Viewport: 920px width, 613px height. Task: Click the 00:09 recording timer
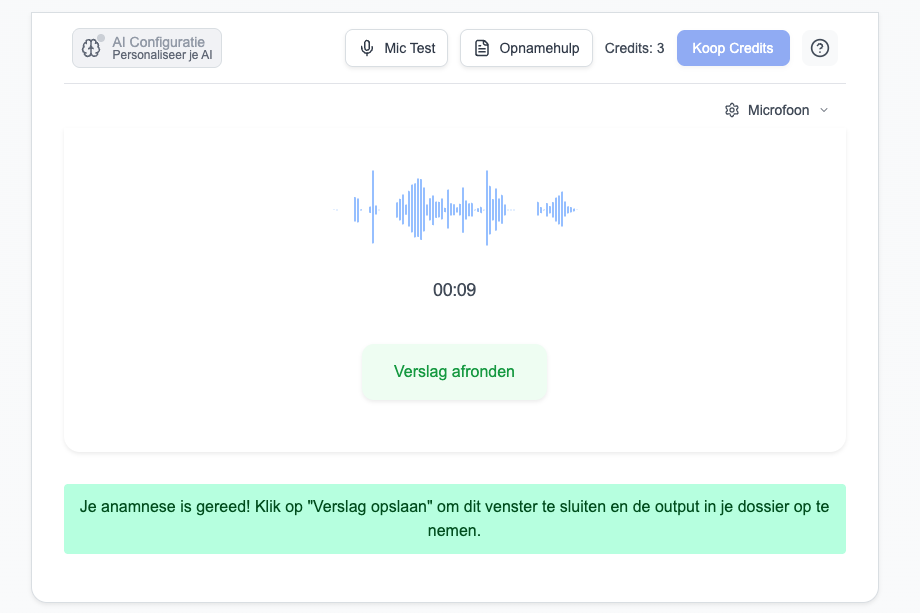click(x=454, y=290)
